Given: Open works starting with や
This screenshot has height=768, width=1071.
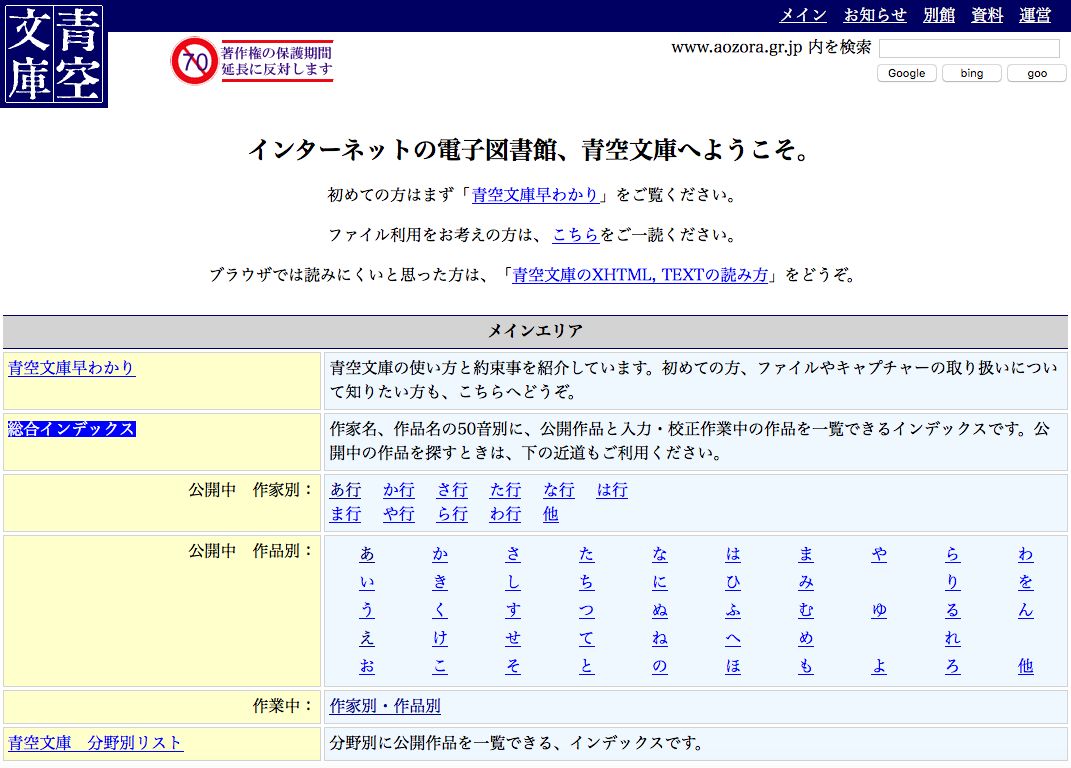Looking at the screenshot, I should 879,554.
